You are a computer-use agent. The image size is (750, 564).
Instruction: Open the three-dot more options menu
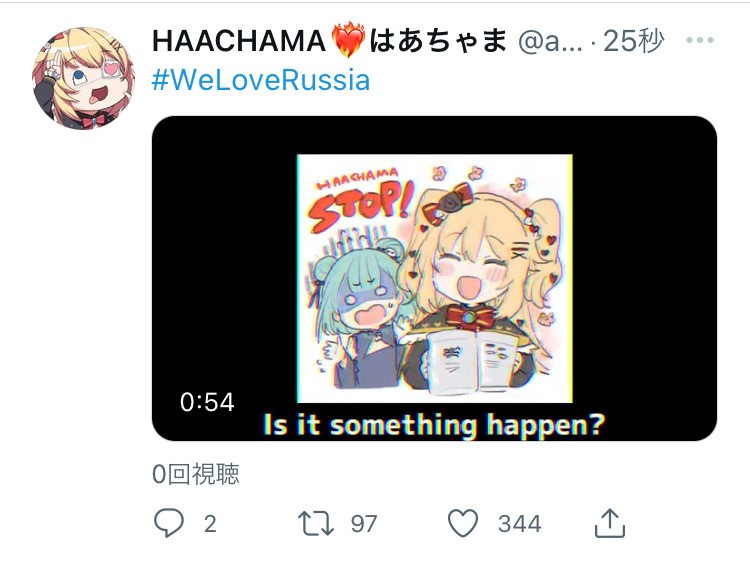coord(700,40)
